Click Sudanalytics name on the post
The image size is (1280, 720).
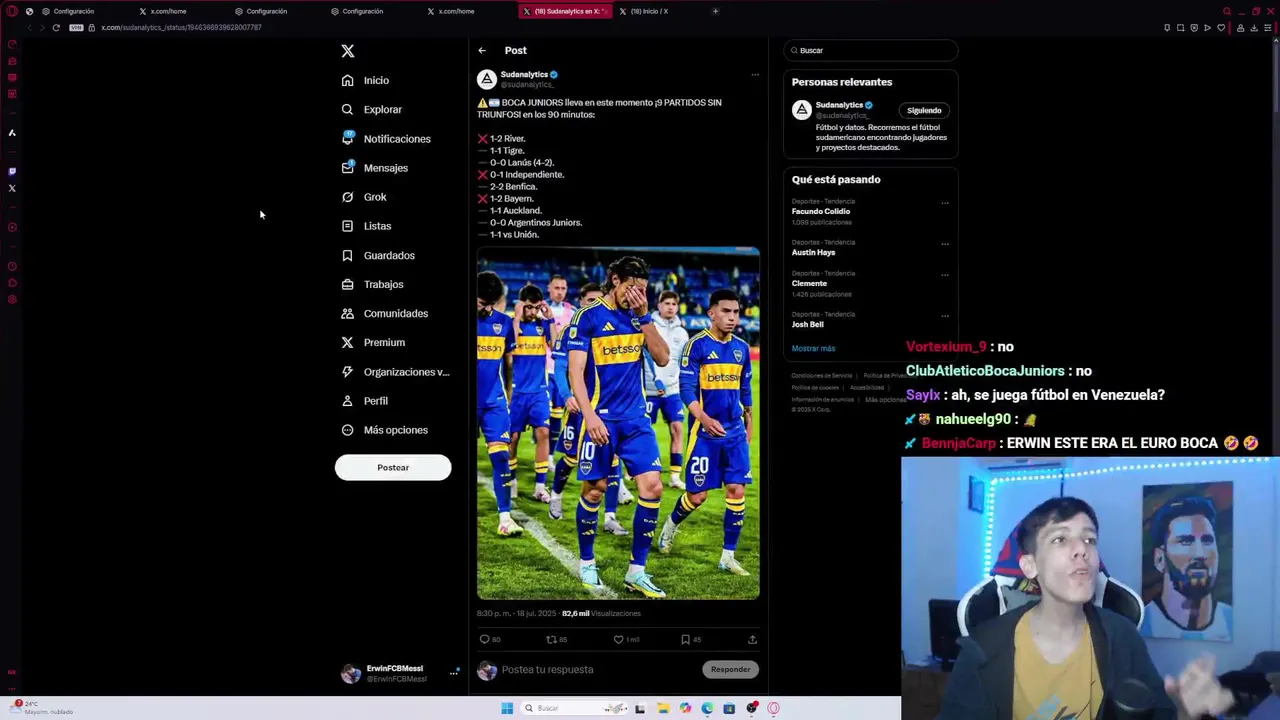(x=524, y=74)
